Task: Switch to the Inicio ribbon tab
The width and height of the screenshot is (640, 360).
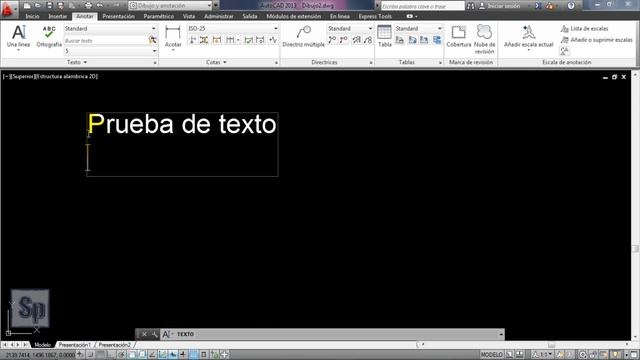Action: (x=32, y=16)
